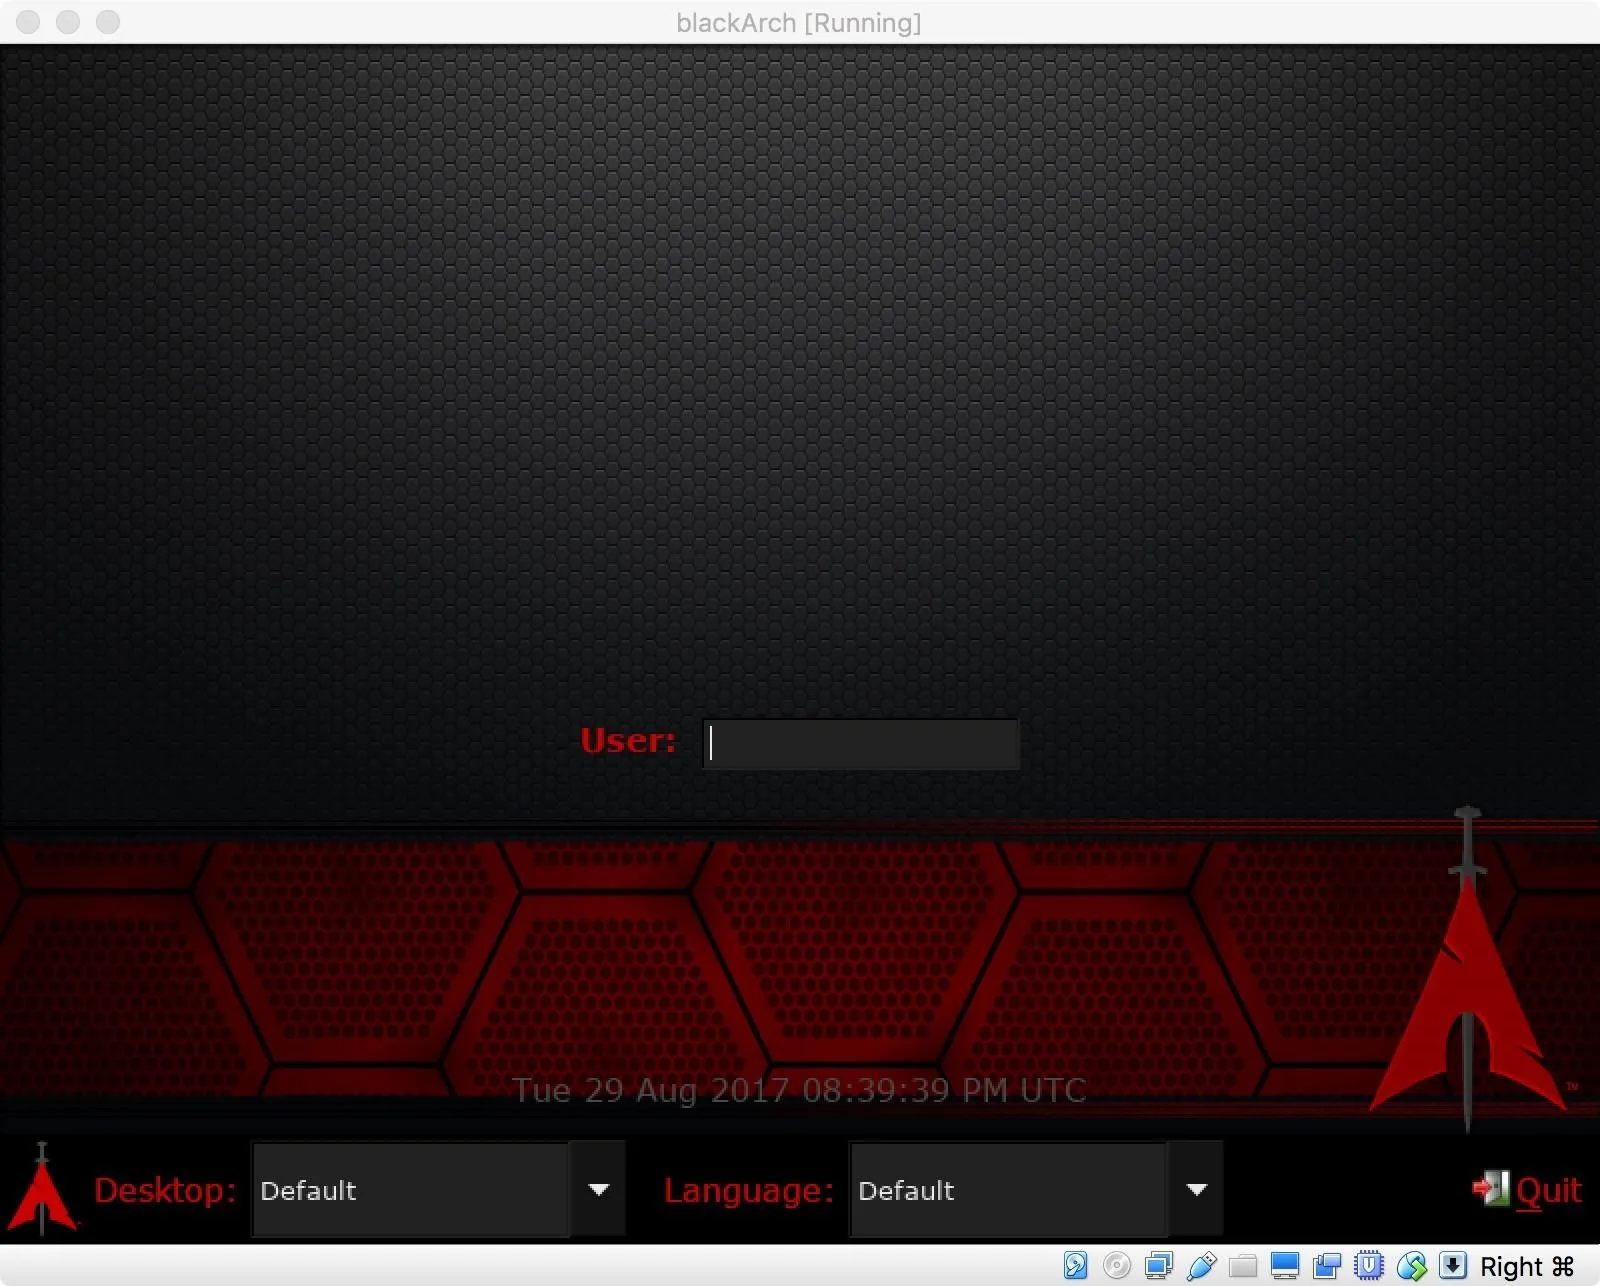Screen dimensions: 1600x1286
Task: Click the Right ⌘ host key indicator
Action: 1527,1266
